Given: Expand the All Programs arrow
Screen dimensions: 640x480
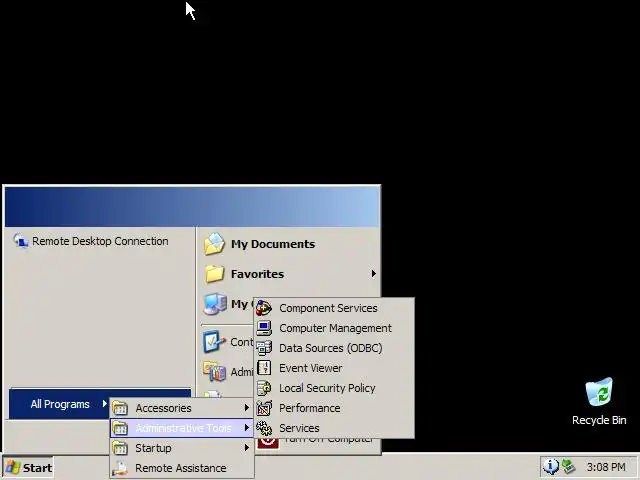Looking at the screenshot, I should 104,404.
